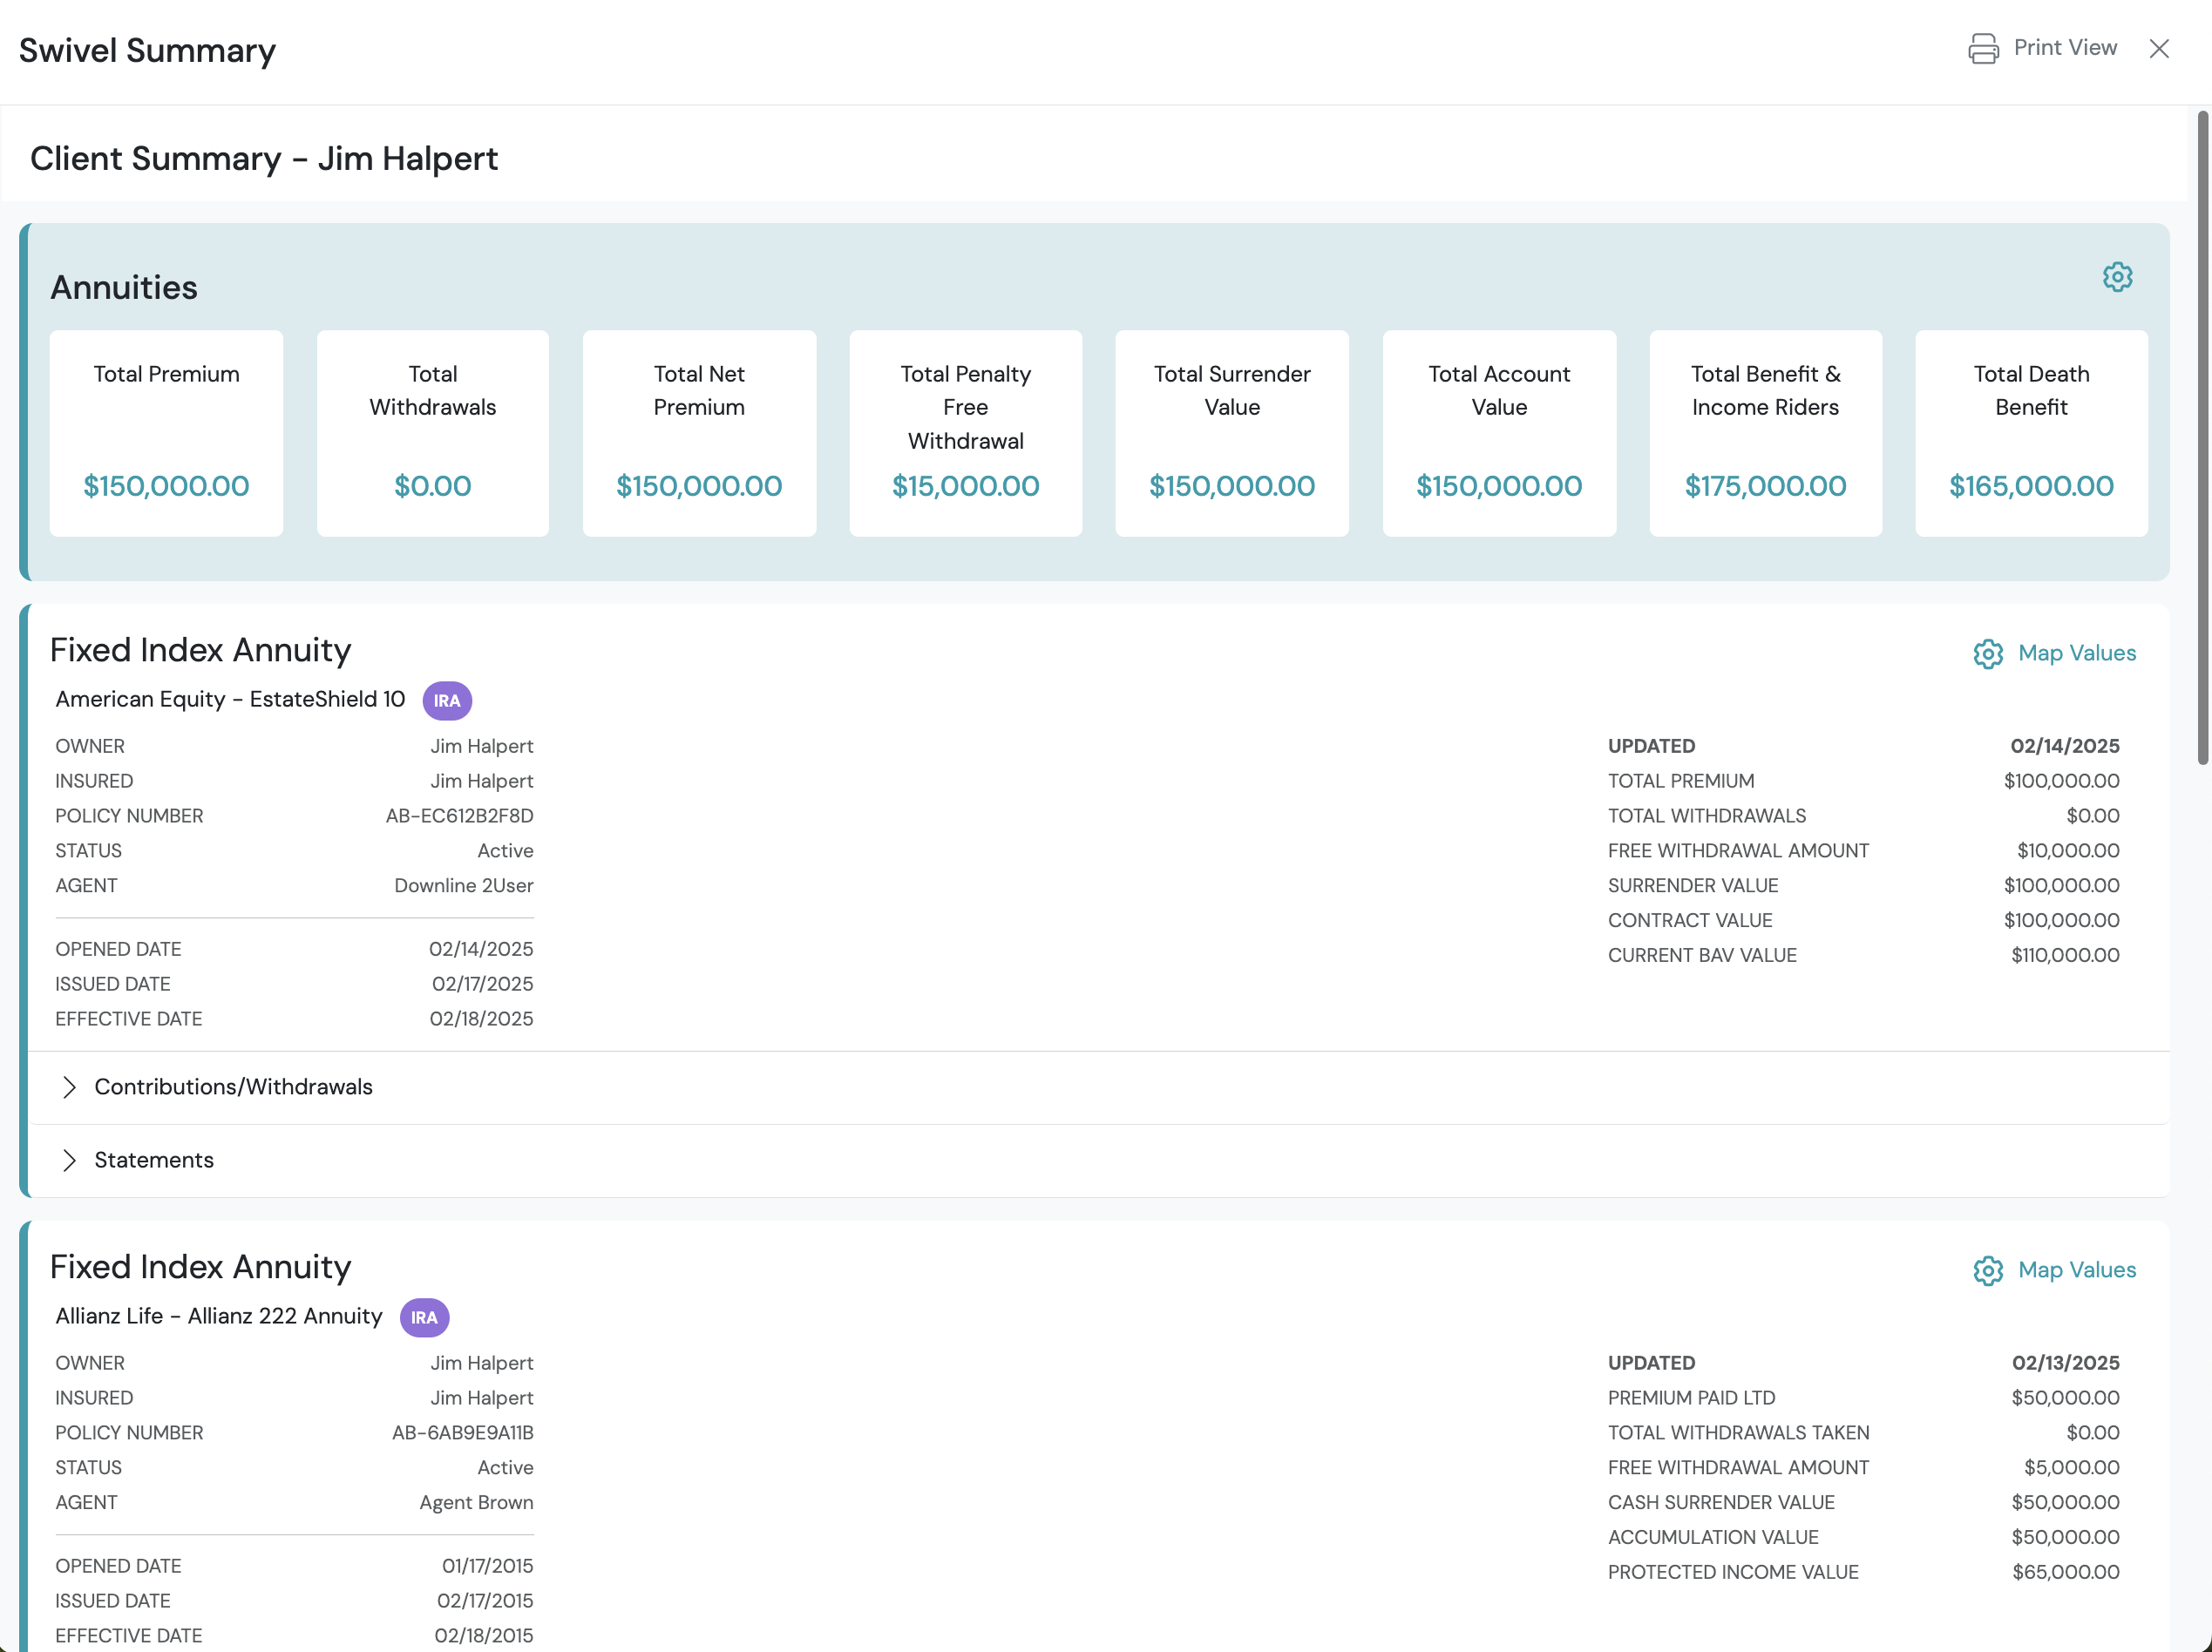Expand the Contributions/Withdrawals section
This screenshot has height=1652, width=2212.
(1099, 1087)
